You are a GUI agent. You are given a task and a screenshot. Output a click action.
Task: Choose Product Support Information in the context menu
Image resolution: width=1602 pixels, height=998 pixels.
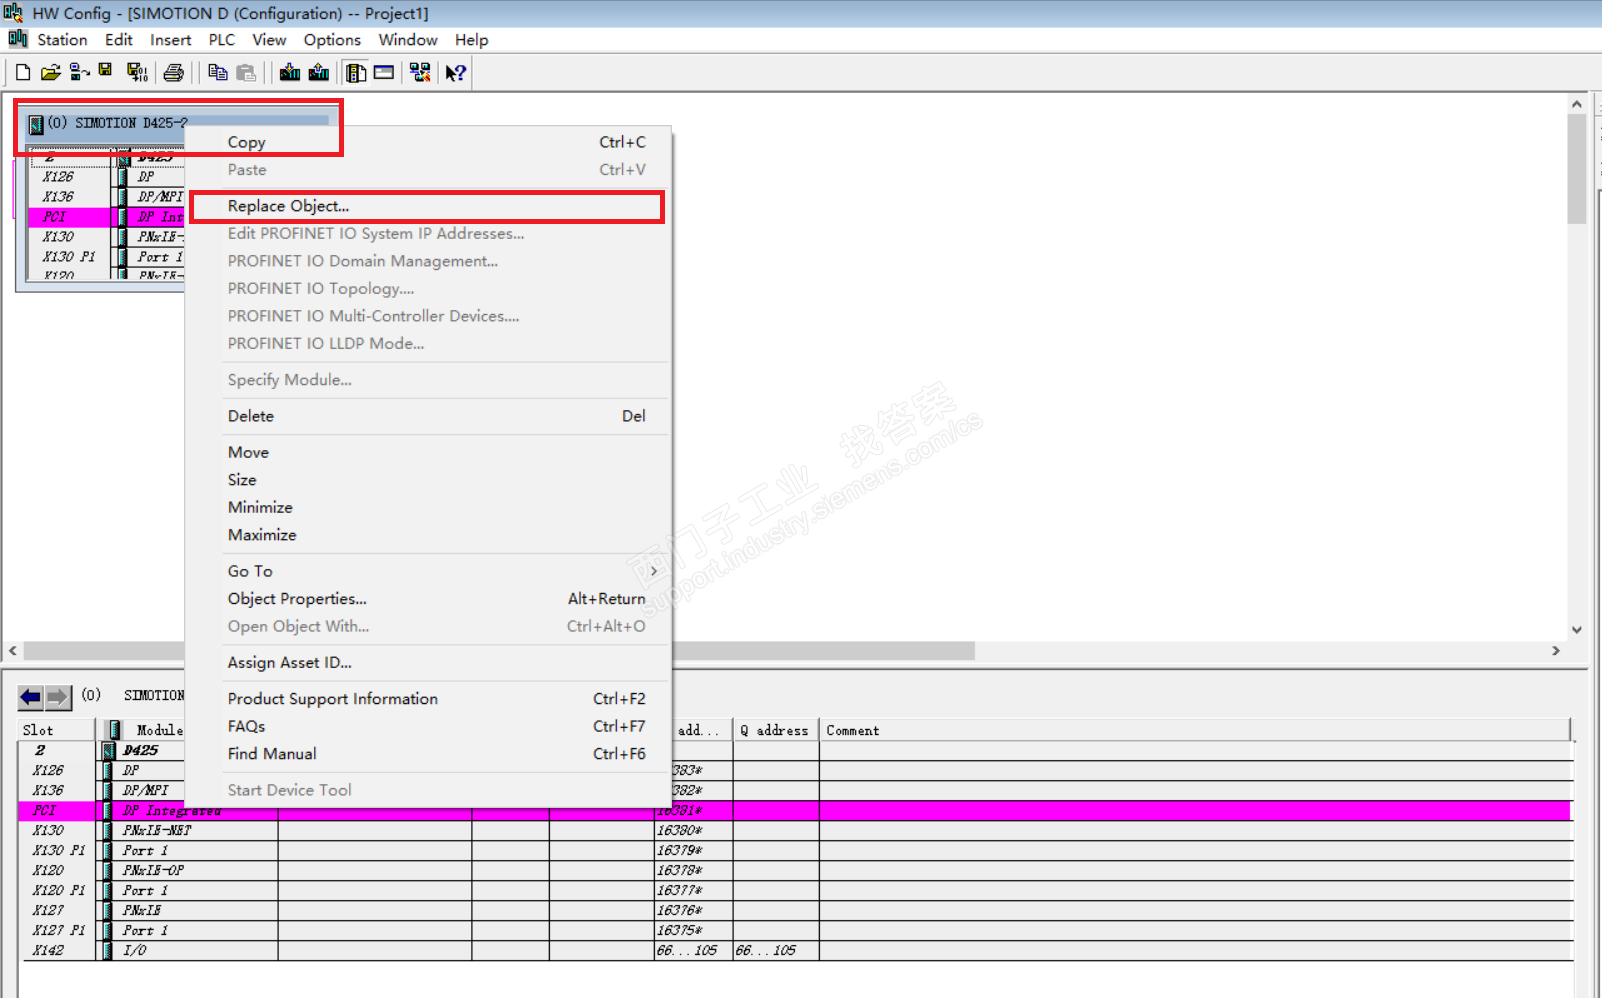[429, 699]
